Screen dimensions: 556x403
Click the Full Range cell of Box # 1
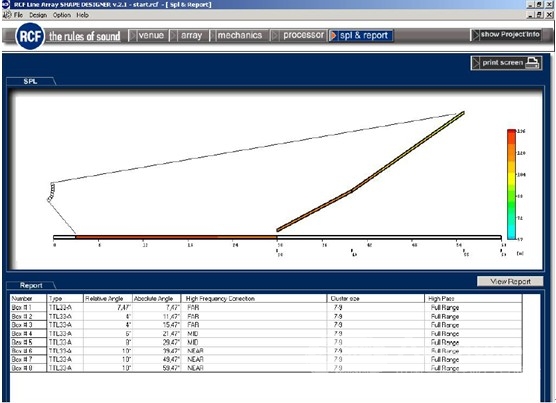pos(473,307)
